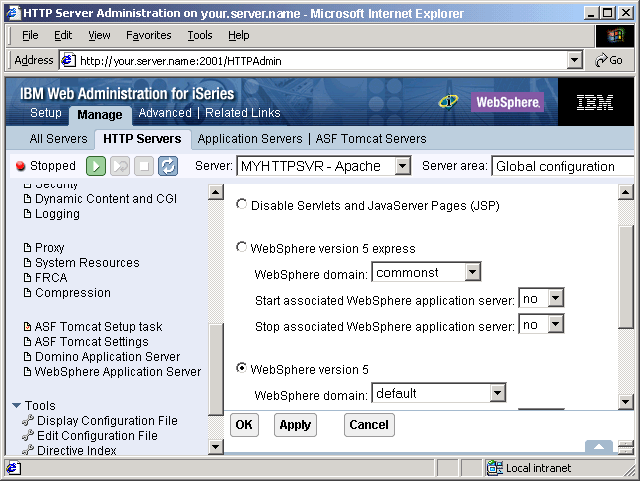Open the Display Configuration File link
640x481 pixels.
tap(107, 421)
